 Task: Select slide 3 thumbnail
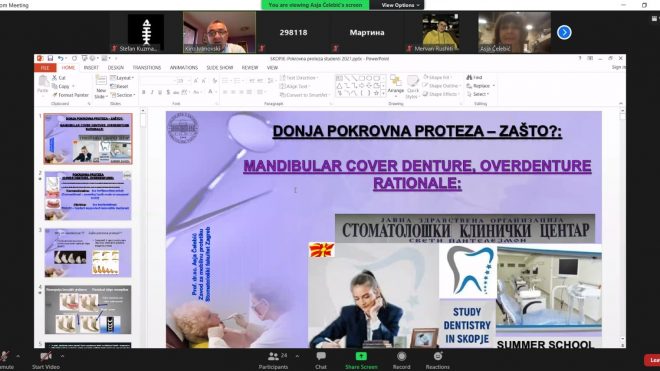click(x=88, y=253)
